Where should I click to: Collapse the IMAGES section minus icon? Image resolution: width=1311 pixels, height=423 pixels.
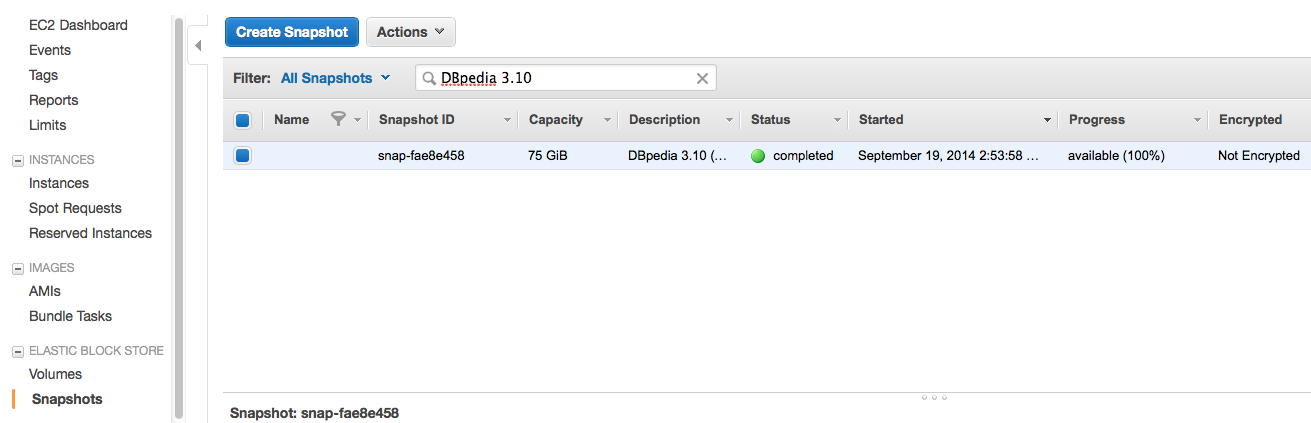tap(17, 268)
